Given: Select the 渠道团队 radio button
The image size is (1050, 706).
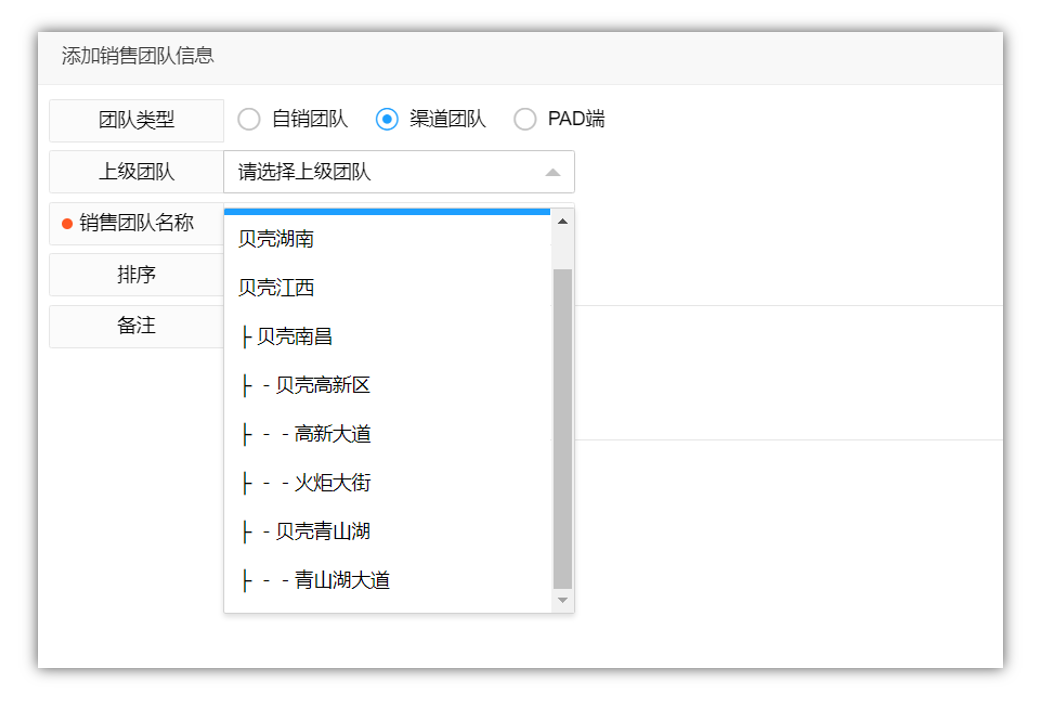Looking at the screenshot, I should [387, 119].
